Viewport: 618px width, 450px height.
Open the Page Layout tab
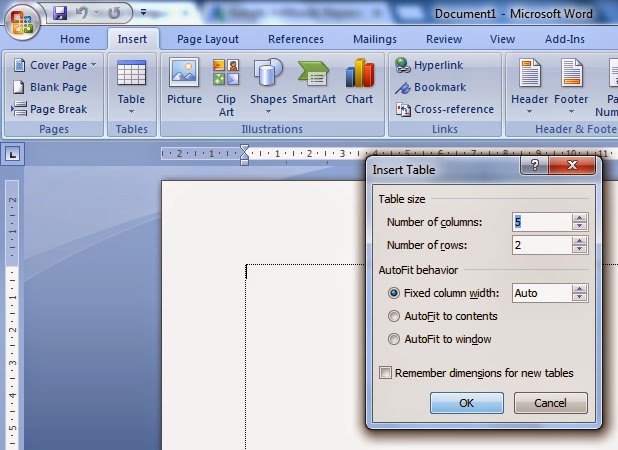tap(208, 39)
